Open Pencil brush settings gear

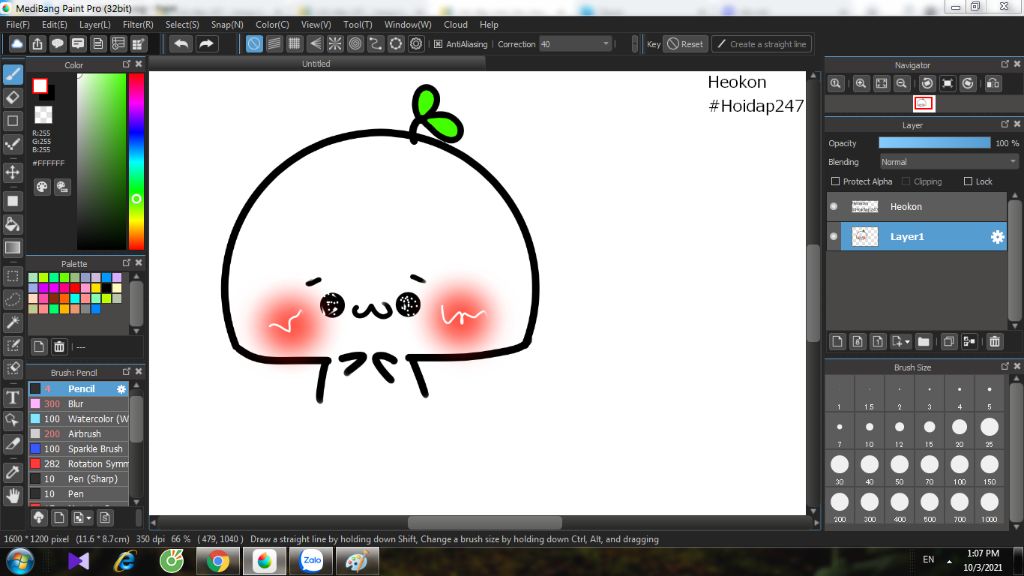coord(121,389)
